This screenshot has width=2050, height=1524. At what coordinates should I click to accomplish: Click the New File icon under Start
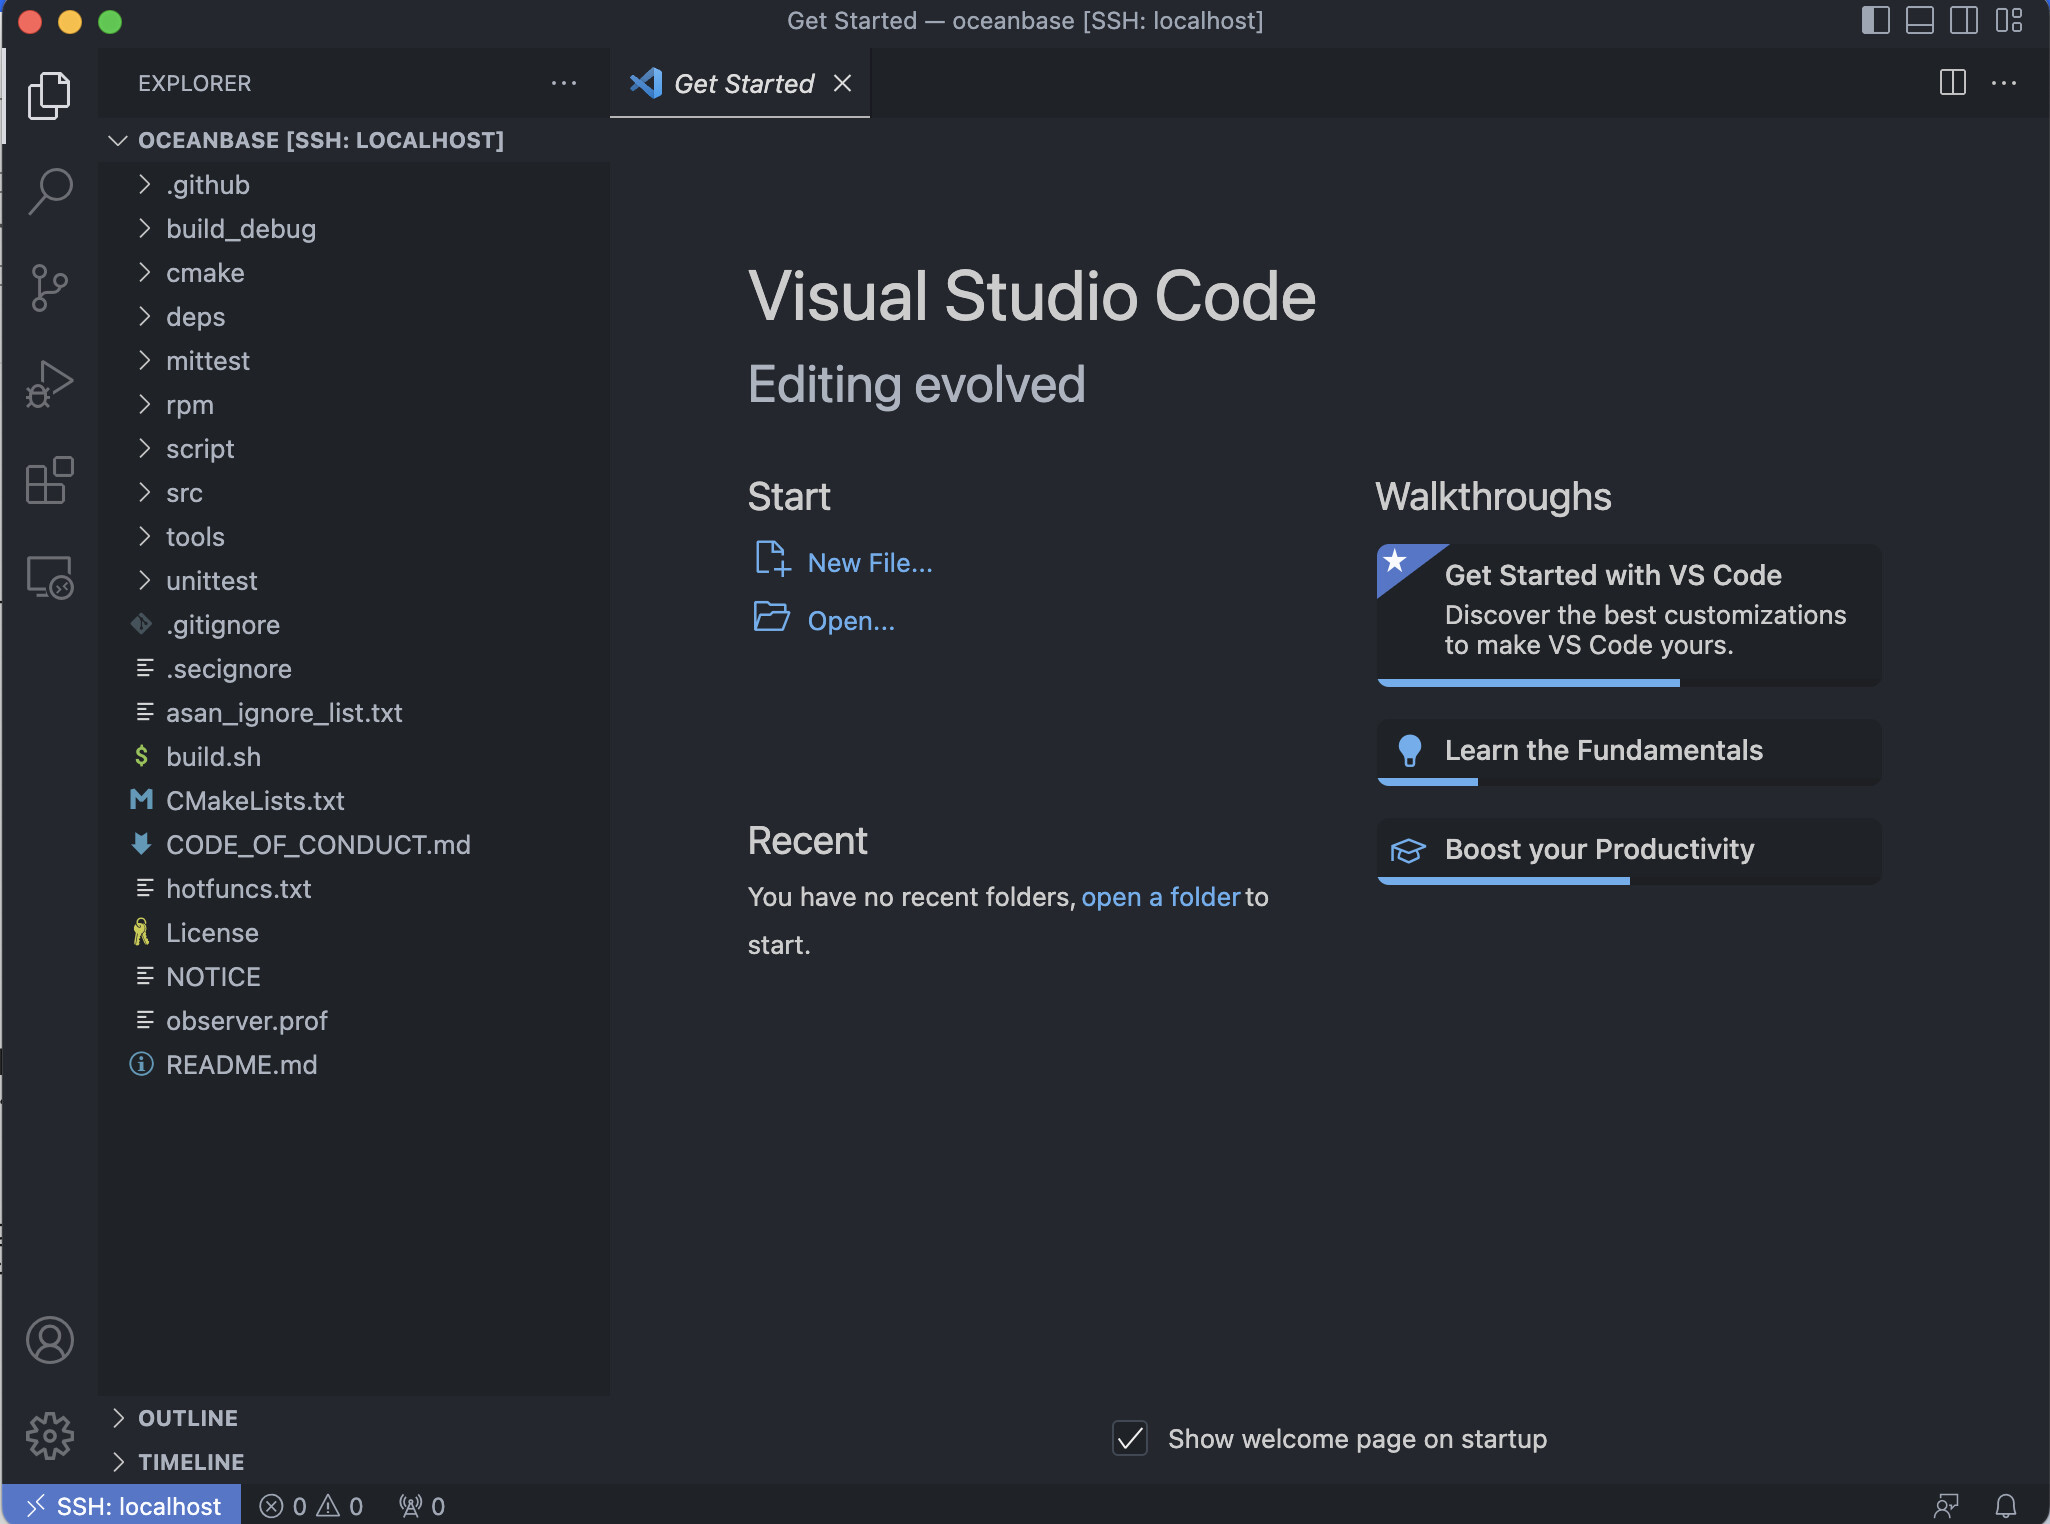click(x=772, y=559)
